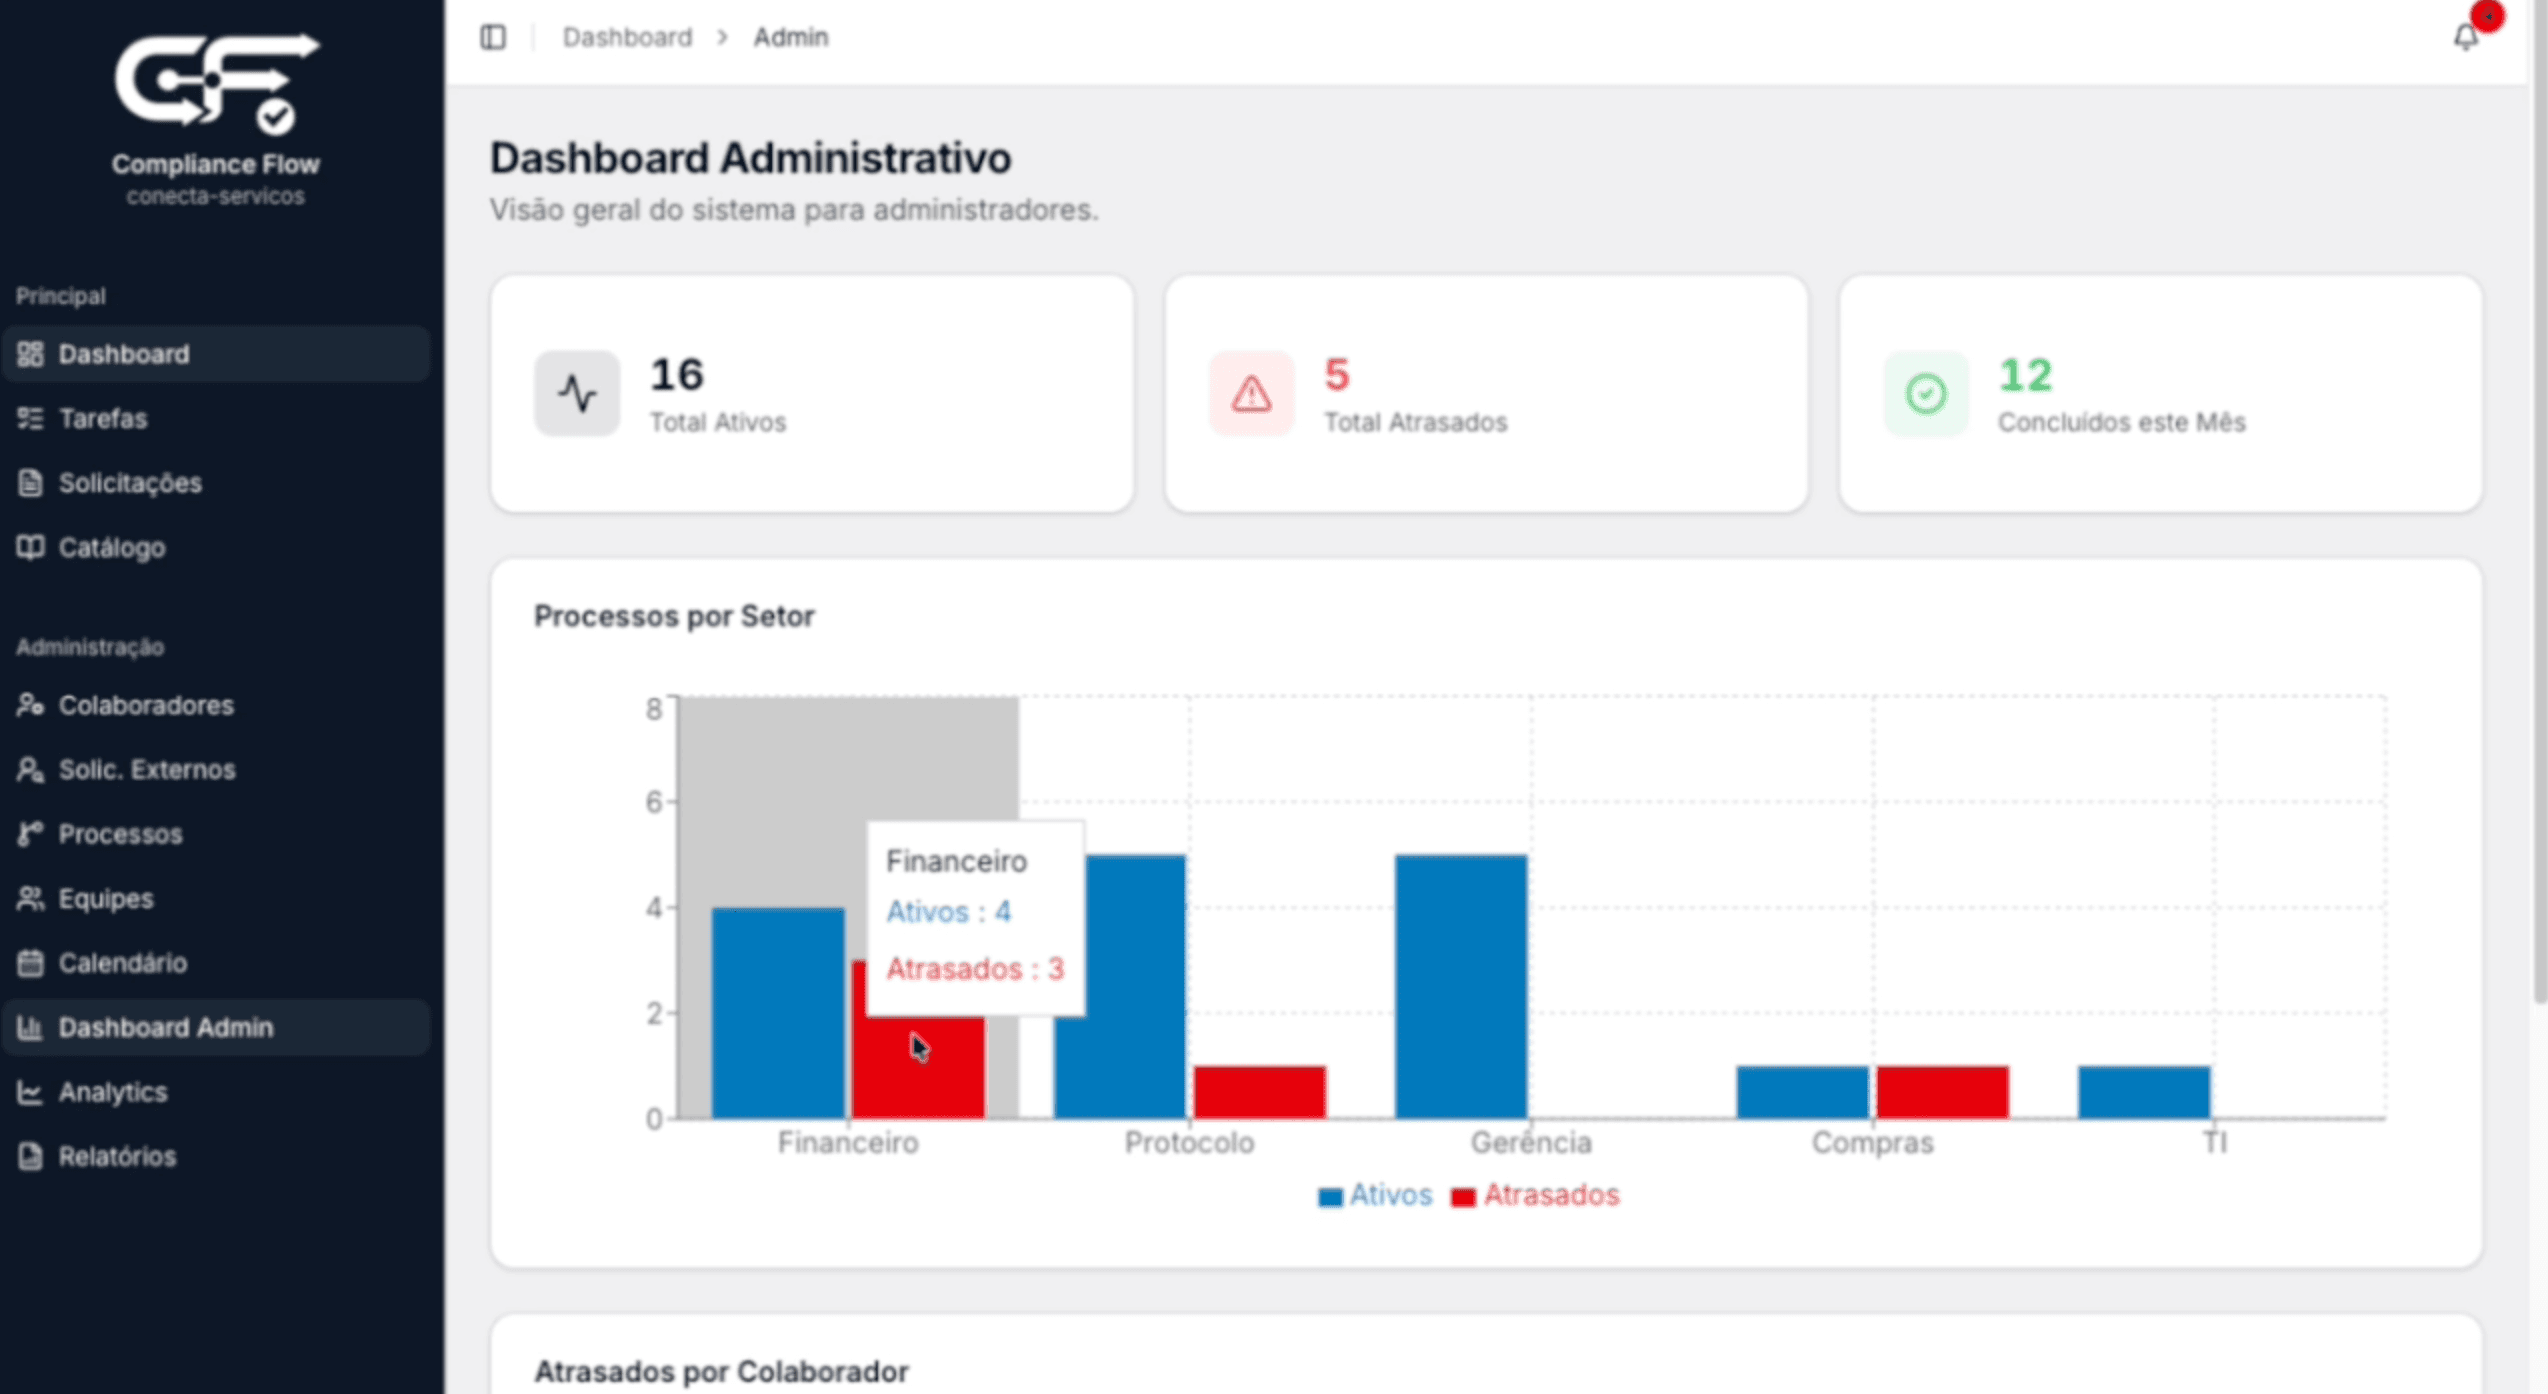The image size is (2548, 1394).
Task: Click the Equipes people icon
Action: click(30, 898)
